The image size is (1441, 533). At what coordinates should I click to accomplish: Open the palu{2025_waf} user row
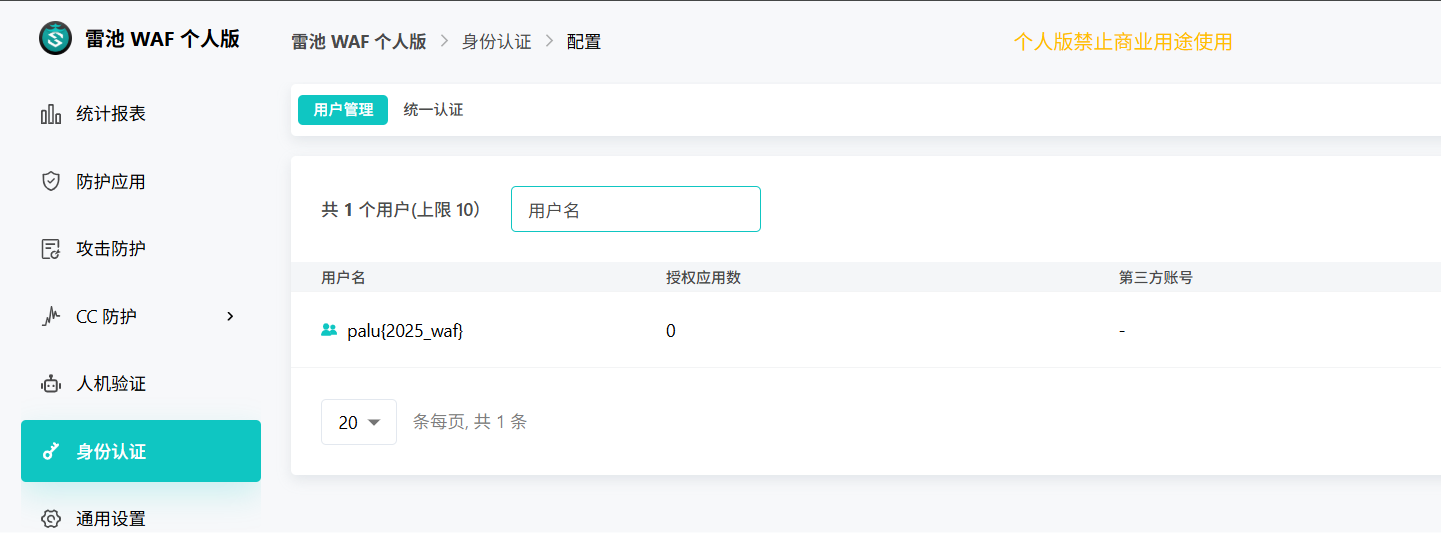[x=866, y=330]
